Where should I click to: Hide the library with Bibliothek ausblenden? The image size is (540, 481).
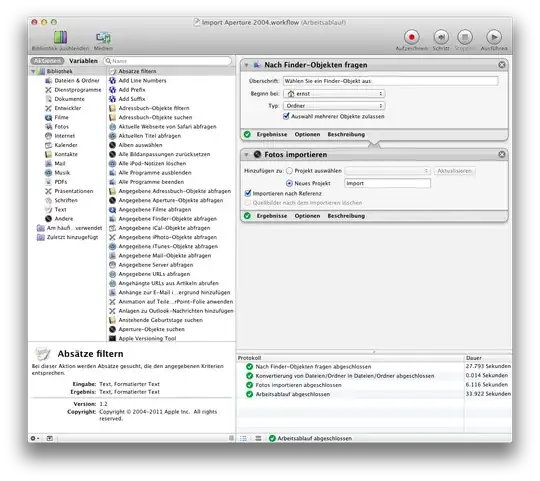pos(60,41)
